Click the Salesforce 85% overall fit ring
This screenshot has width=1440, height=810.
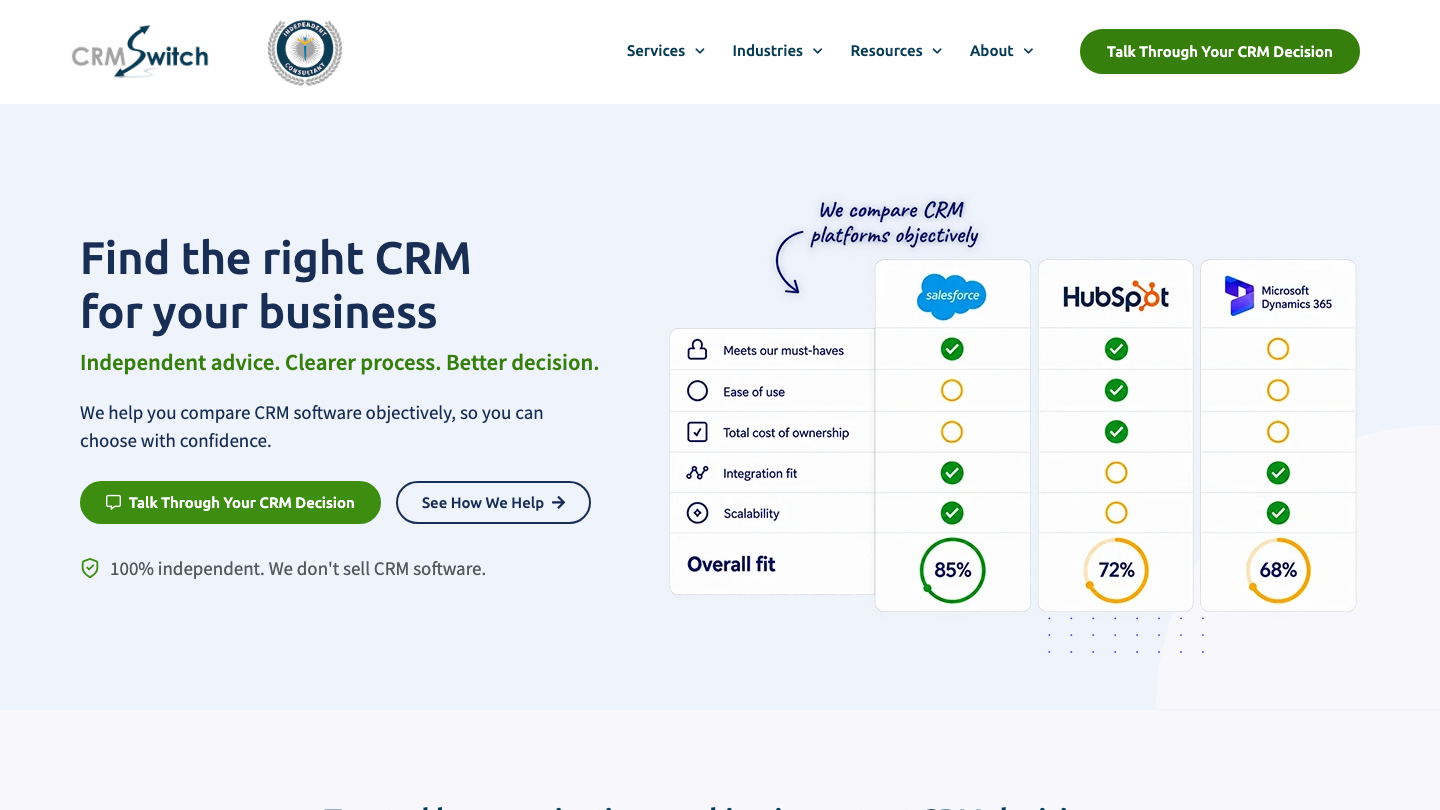click(x=952, y=570)
